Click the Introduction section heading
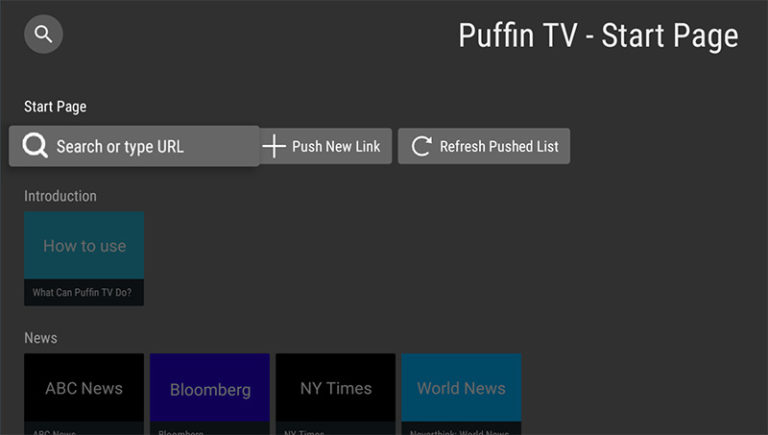Screen dimensions: 768x435 click(60, 196)
